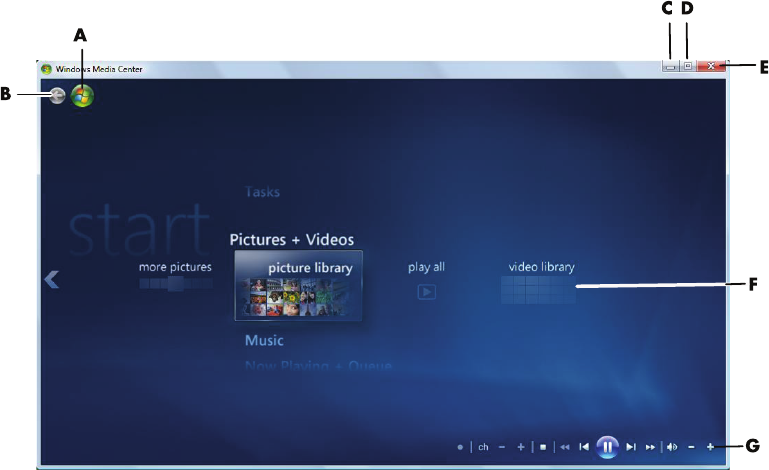Open the video library option
Screen dimensions: 769x470
(541, 267)
